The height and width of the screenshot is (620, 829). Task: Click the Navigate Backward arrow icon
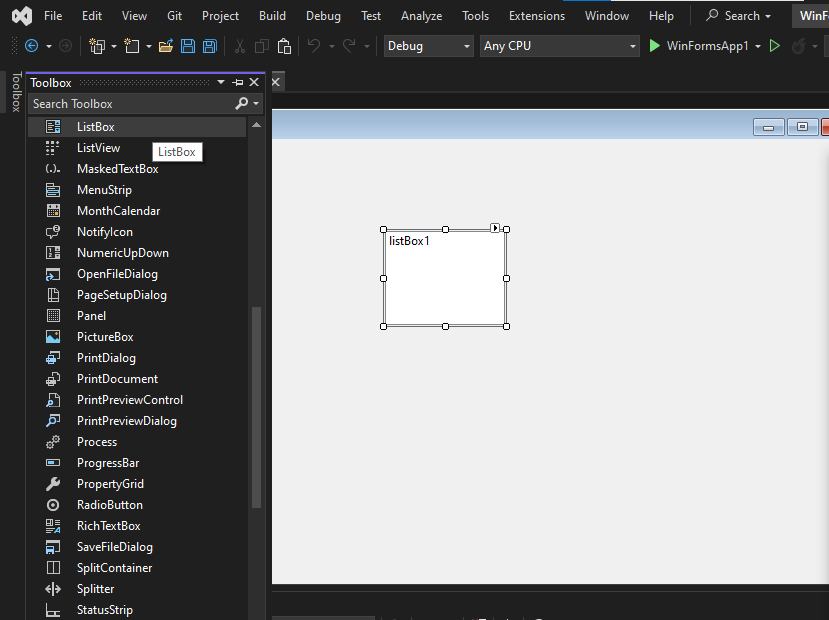[31, 46]
